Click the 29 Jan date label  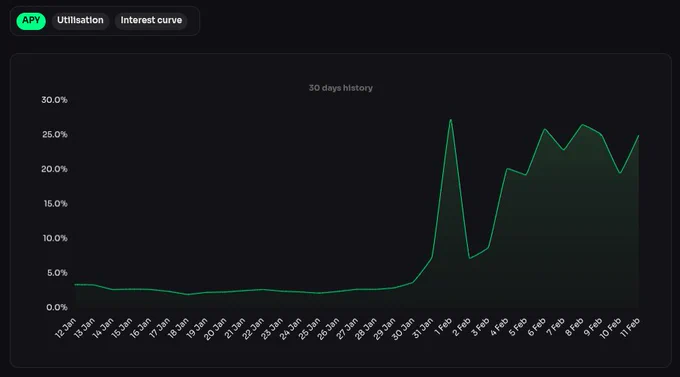coord(385,329)
